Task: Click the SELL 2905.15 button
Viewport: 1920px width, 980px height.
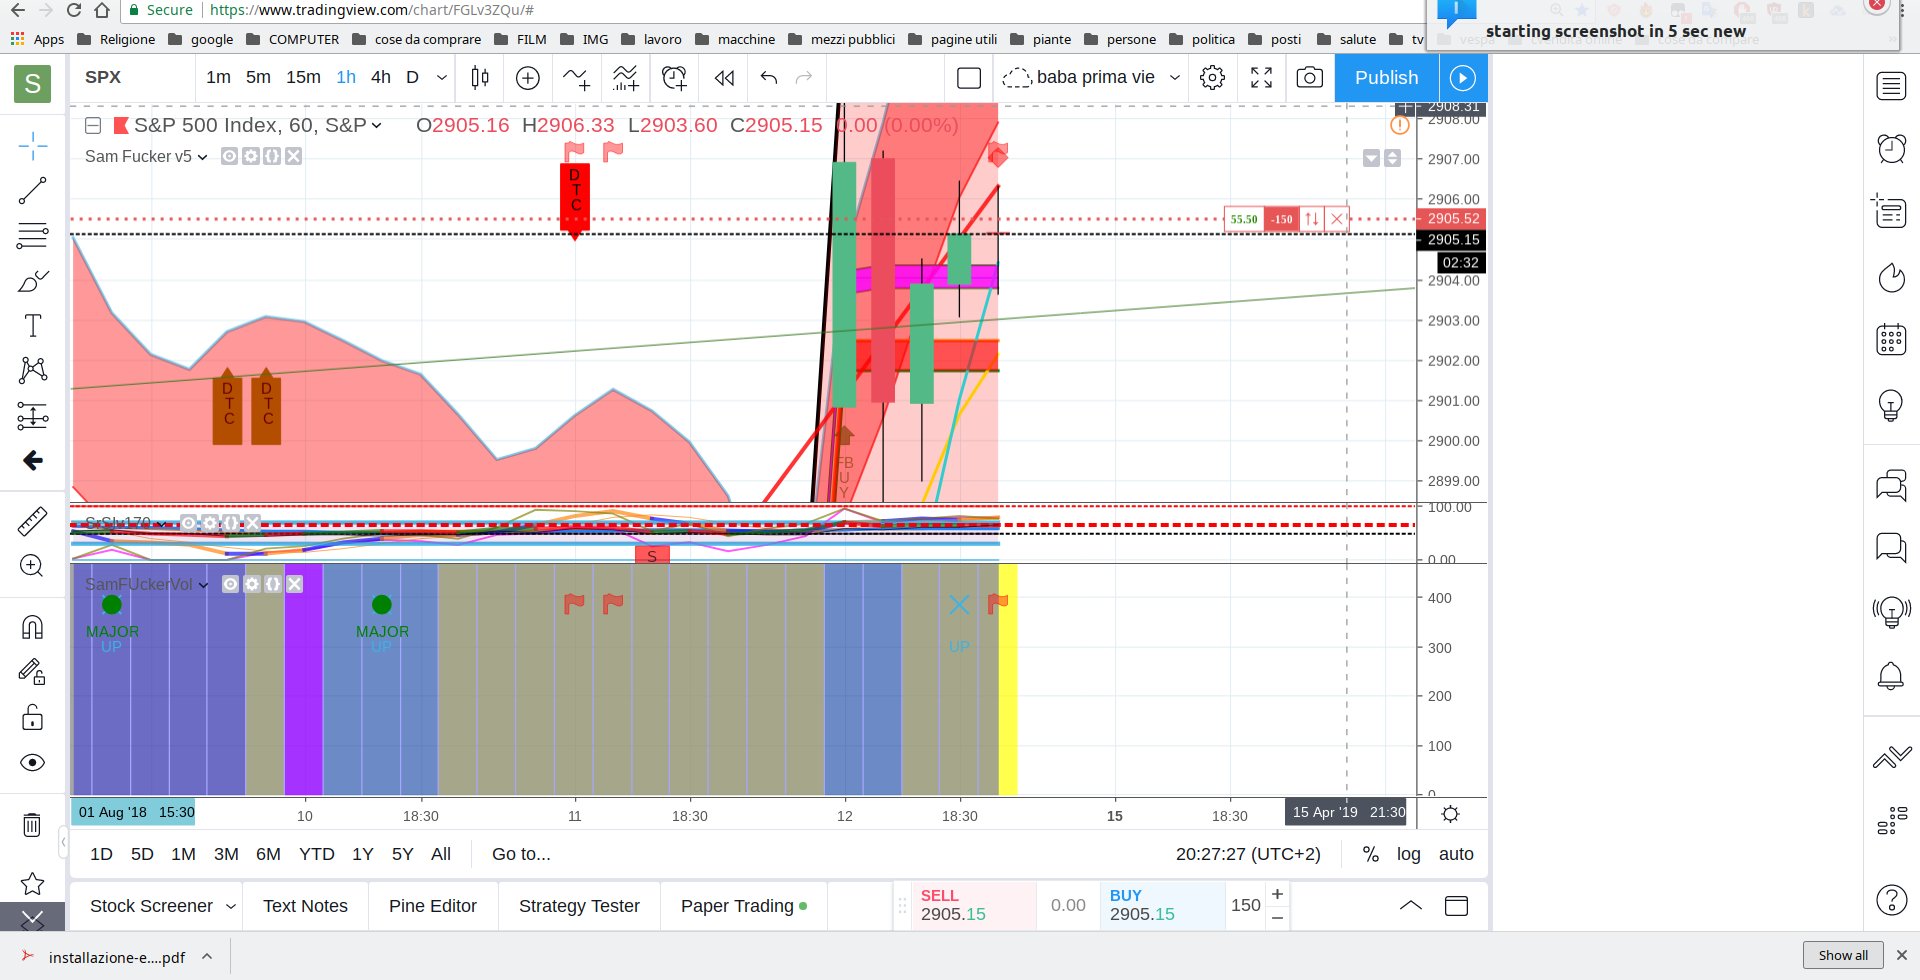Action: (972, 905)
